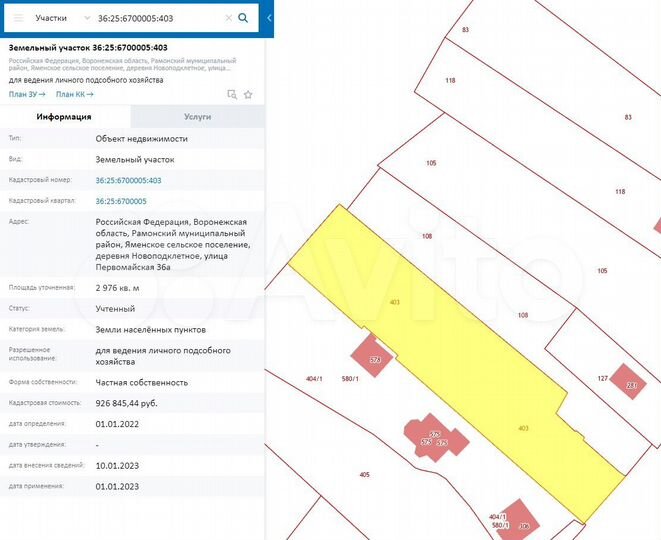Switch to the Услуги tab
Viewport: 661px width, 540px height.
[x=198, y=117]
